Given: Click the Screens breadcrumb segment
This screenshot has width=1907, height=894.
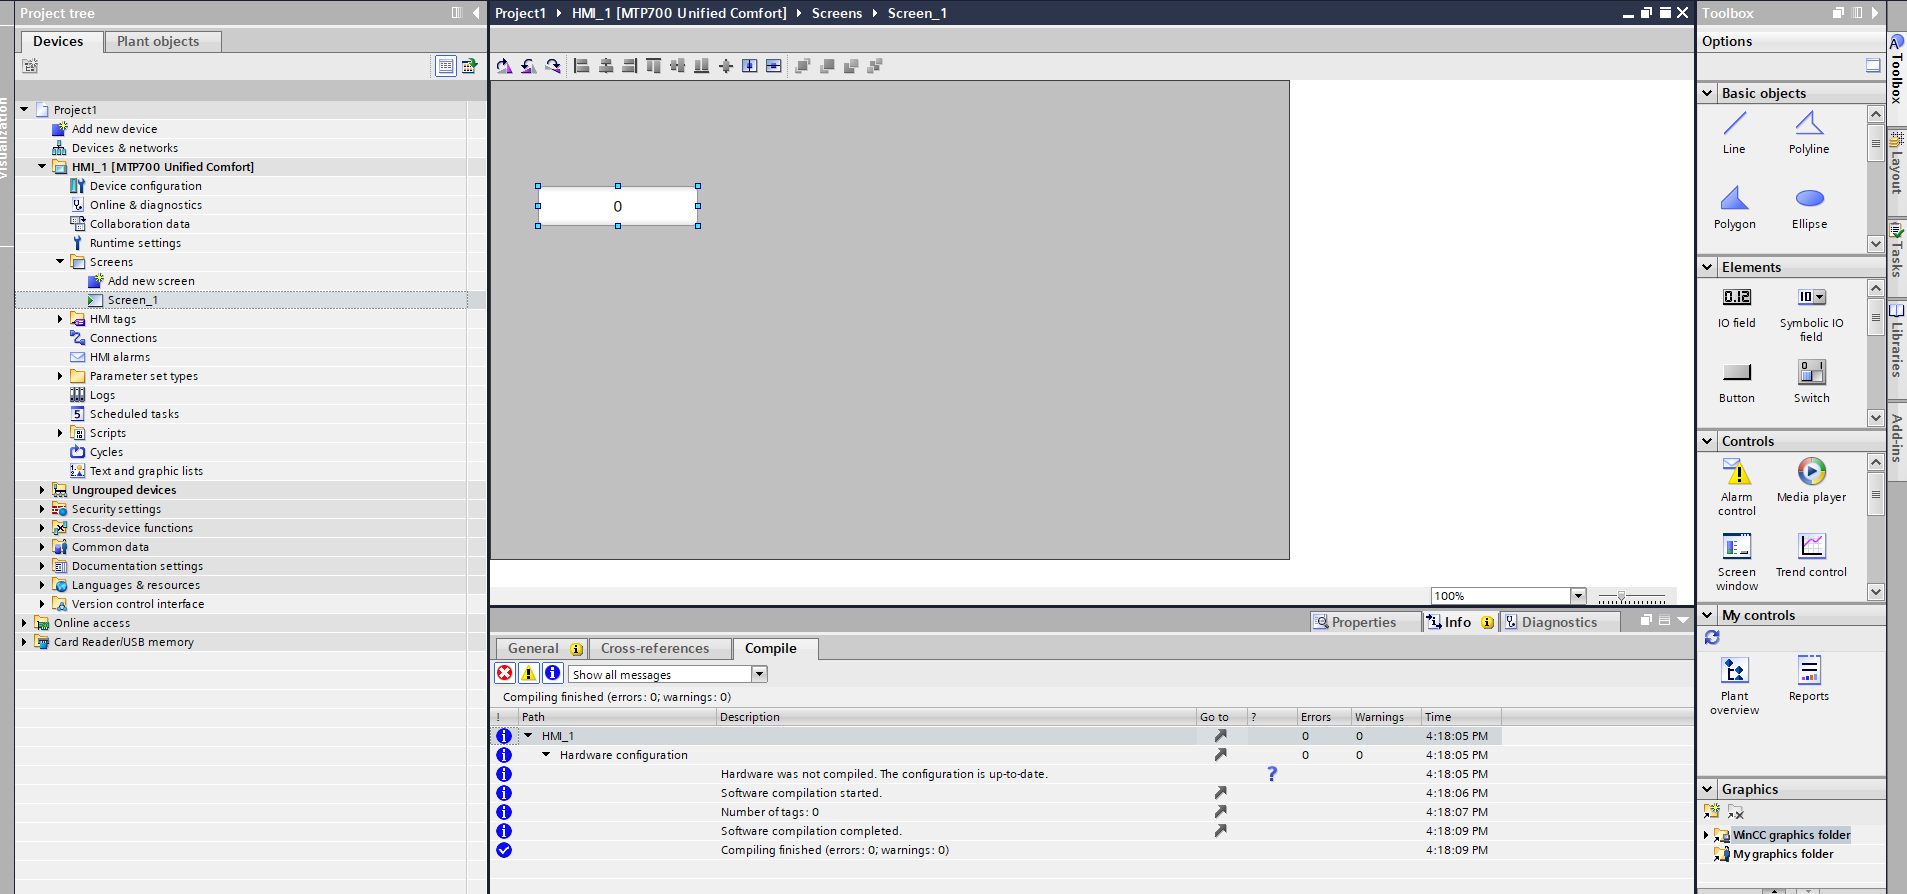Looking at the screenshot, I should point(837,13).
